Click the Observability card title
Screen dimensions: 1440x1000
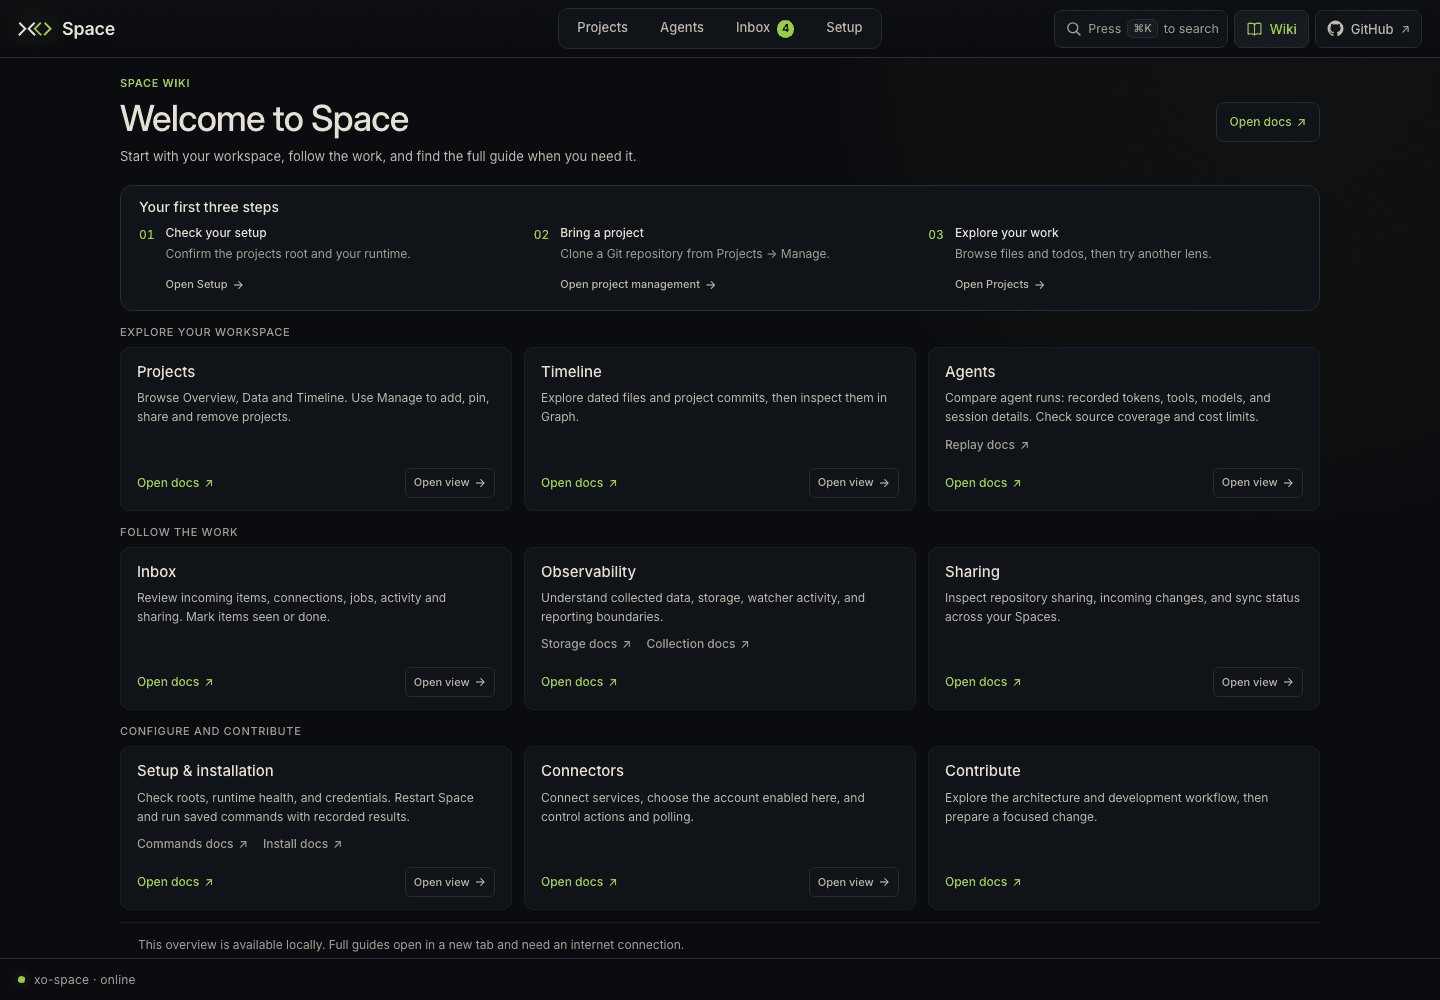coord(588,572)
